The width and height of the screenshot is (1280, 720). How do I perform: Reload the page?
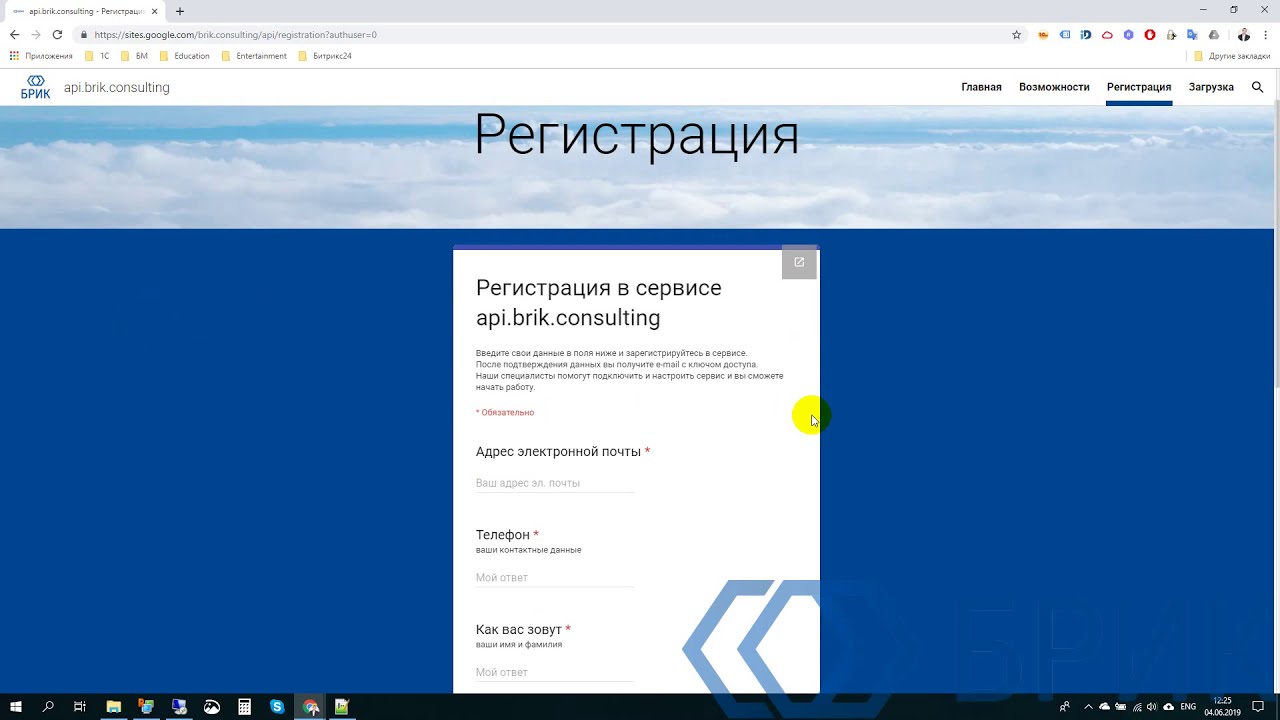point(57,35)
